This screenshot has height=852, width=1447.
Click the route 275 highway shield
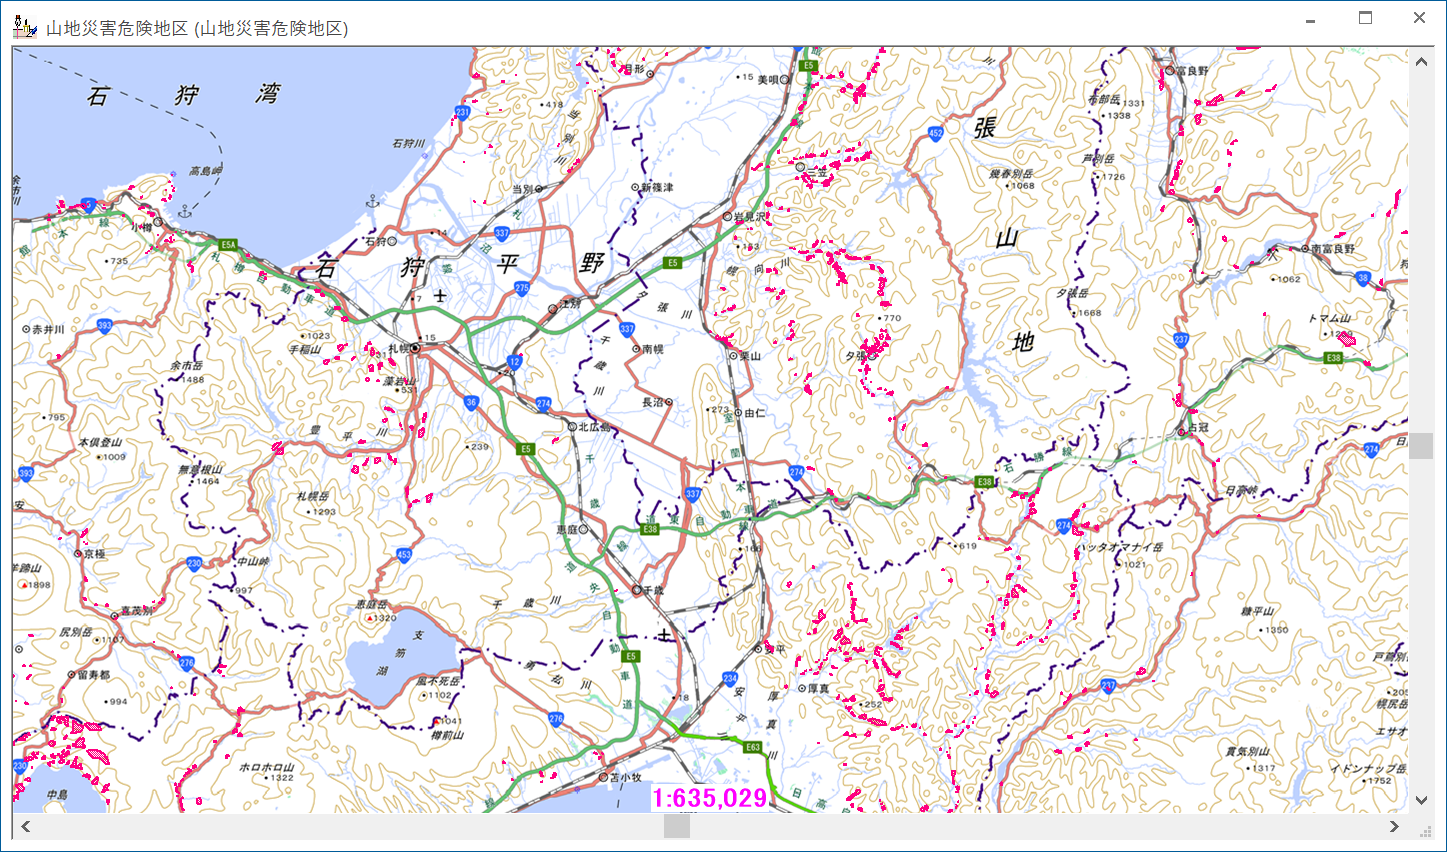click(x=522, y=288)
